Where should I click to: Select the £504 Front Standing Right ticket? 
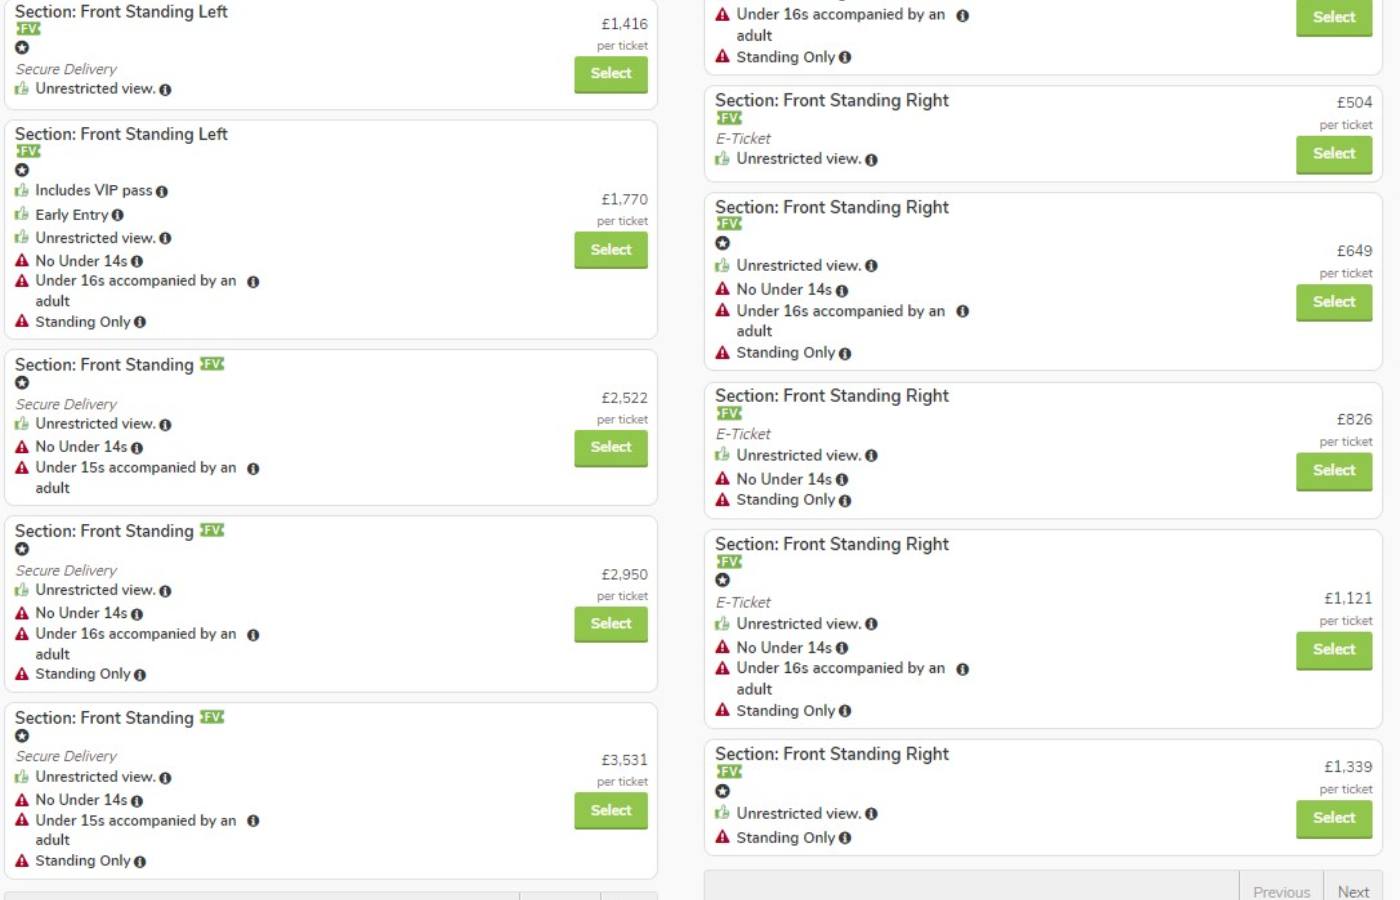[1334, 154]
